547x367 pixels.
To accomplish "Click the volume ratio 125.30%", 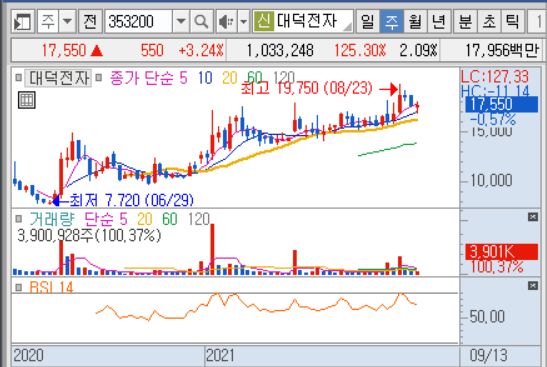I will [x=360, y=51].
